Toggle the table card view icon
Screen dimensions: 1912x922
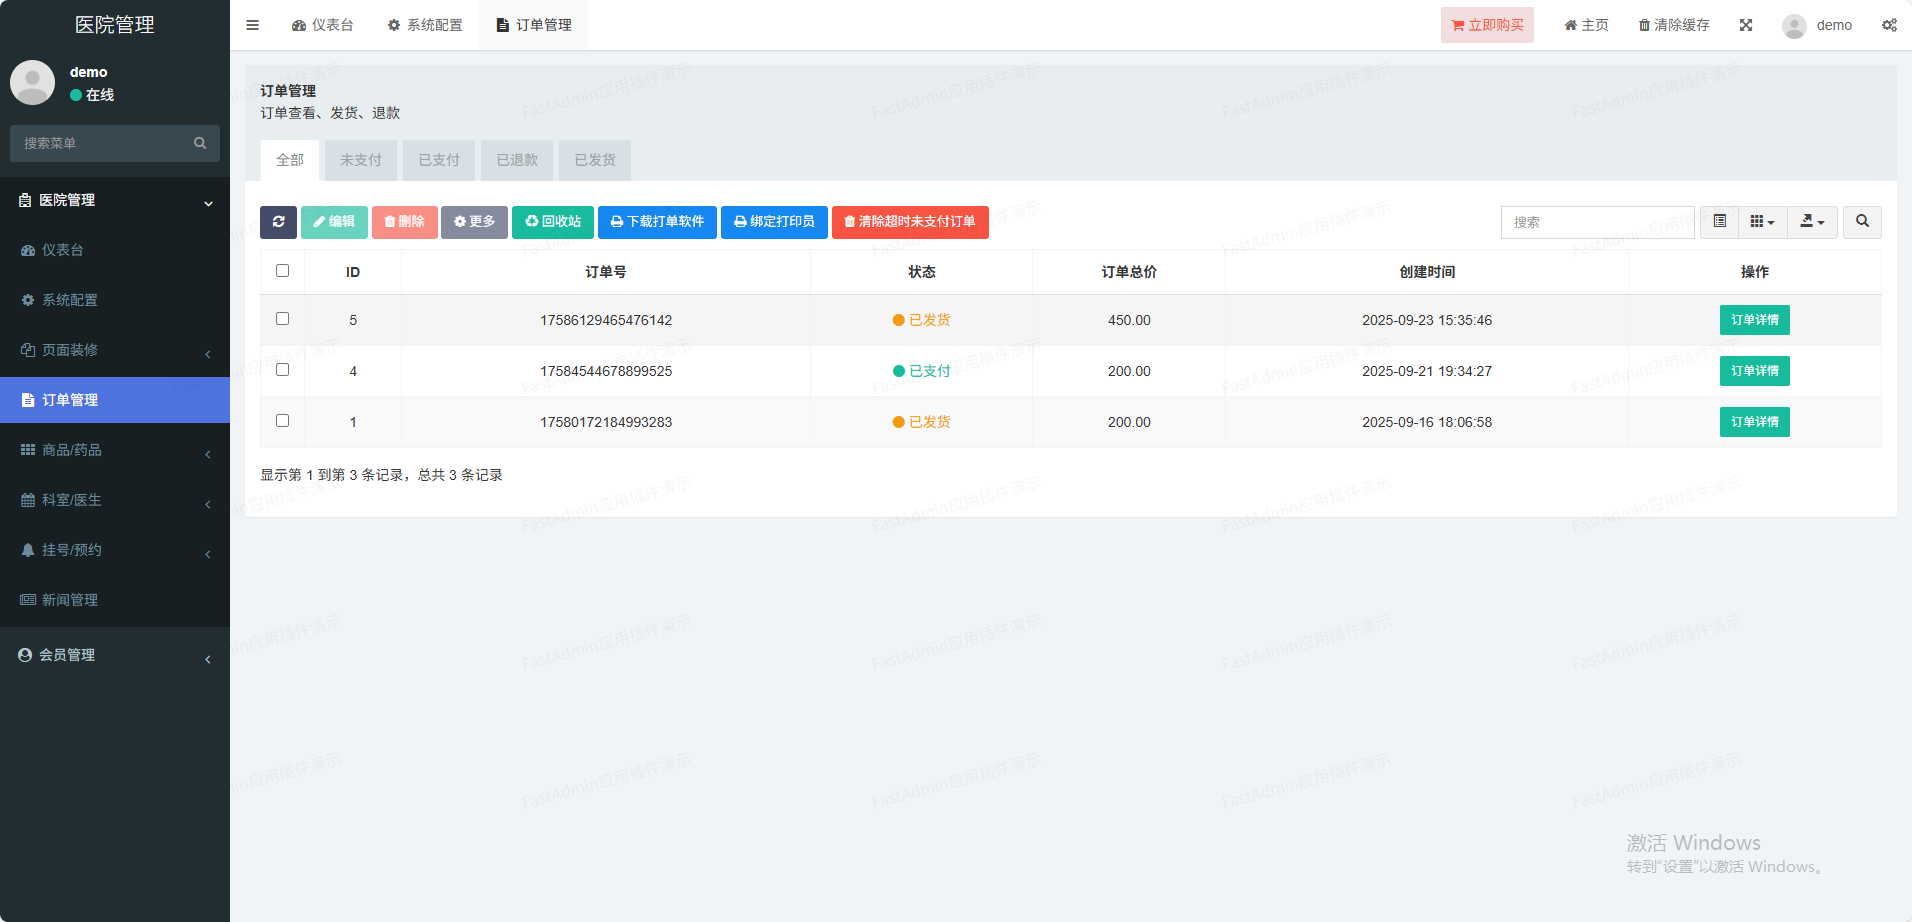[x=1719, y=222]
